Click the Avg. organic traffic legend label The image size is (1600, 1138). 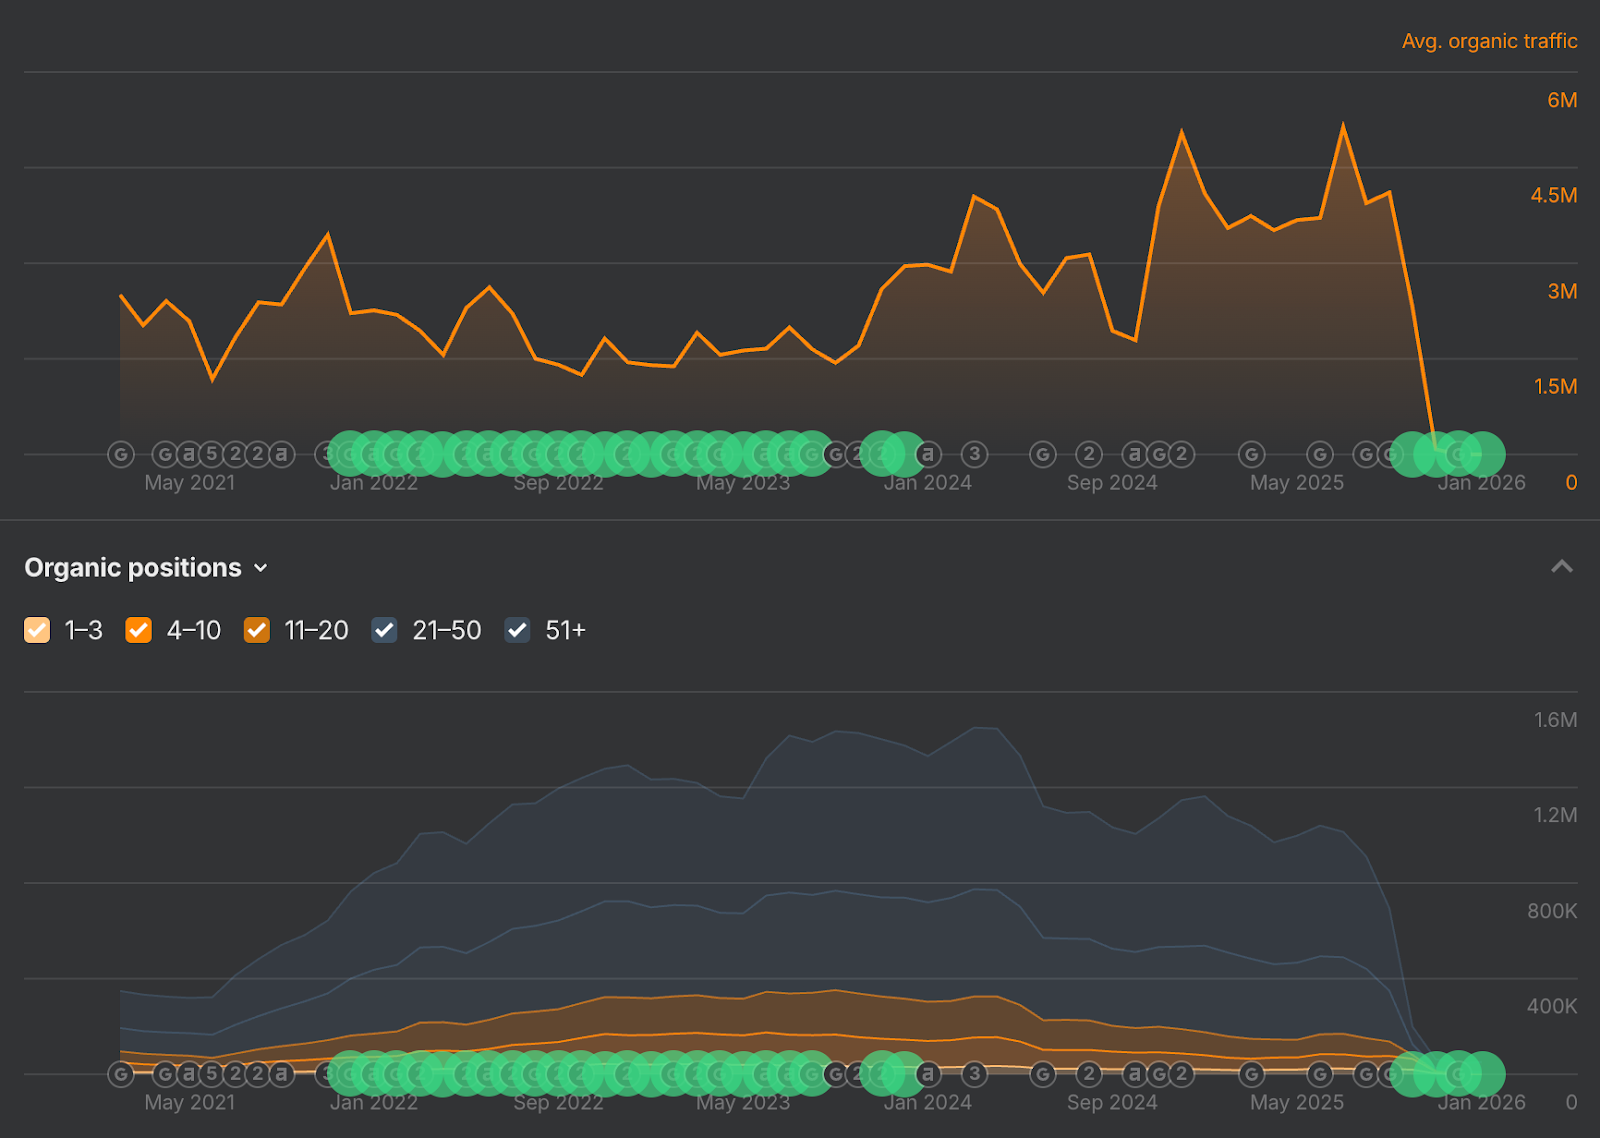[1489, 41]
